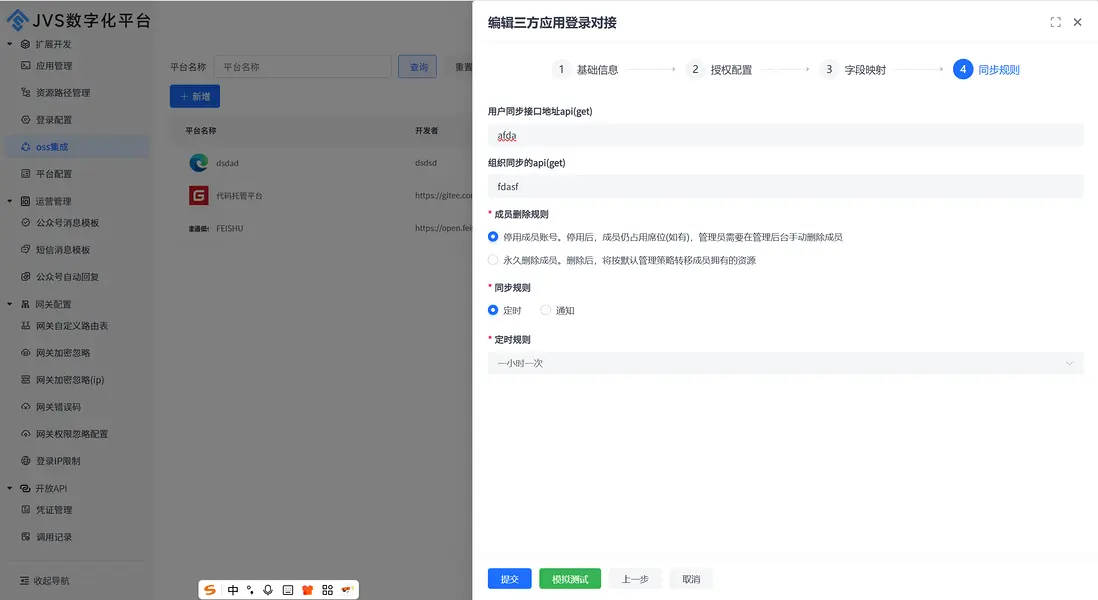Screen dimensions: 1098x600
Task: Select the 永久删除成员 radio option
Action: pos(492,258)
